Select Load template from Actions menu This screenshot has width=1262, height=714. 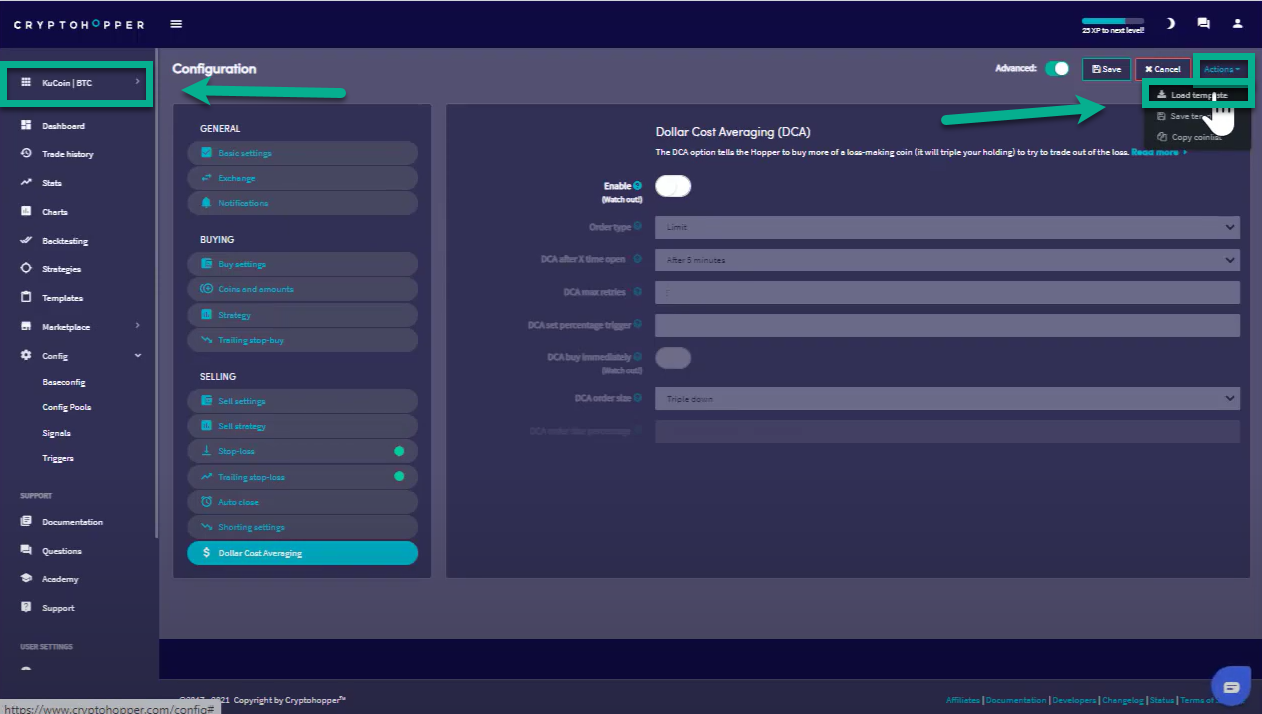click(1198, 95)
